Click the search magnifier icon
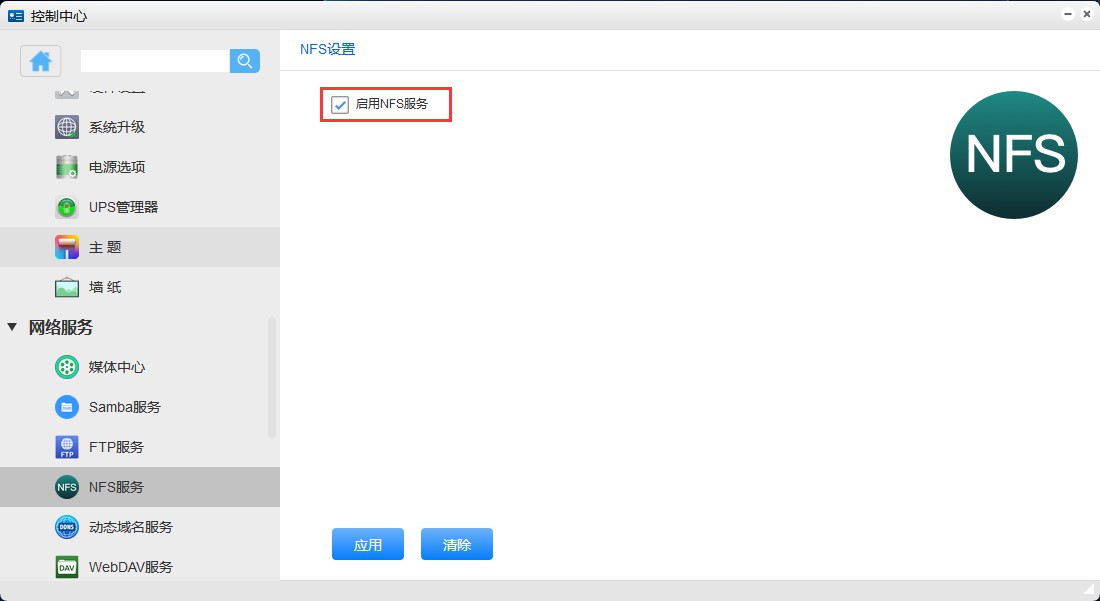 [245, 61]
